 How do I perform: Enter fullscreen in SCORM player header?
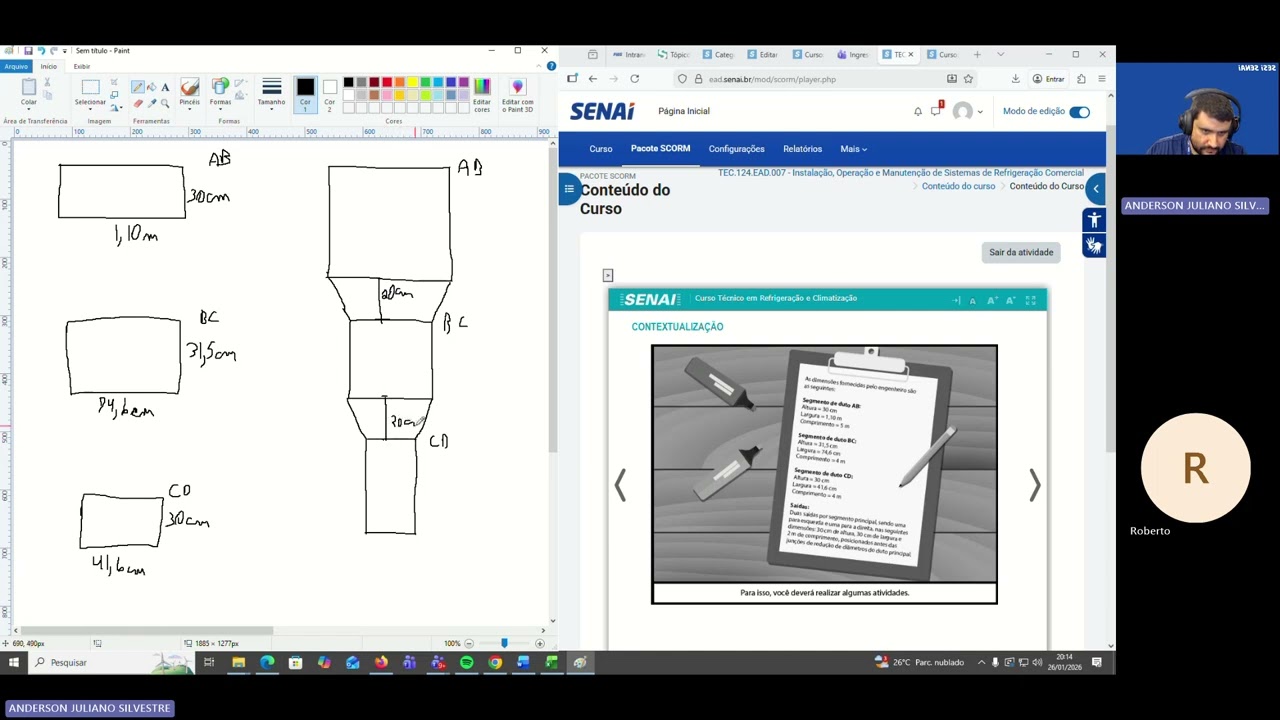click(x=1030, y=300)
